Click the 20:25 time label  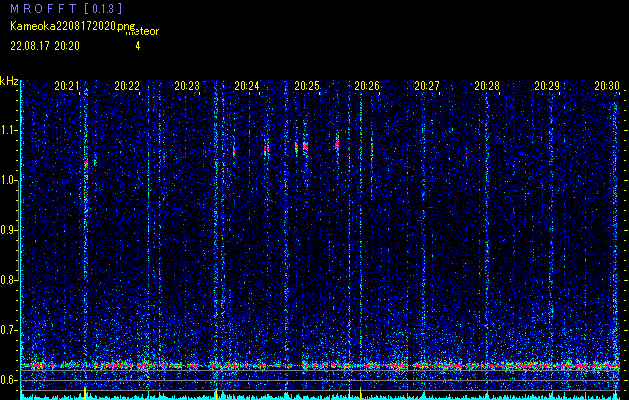307,86
